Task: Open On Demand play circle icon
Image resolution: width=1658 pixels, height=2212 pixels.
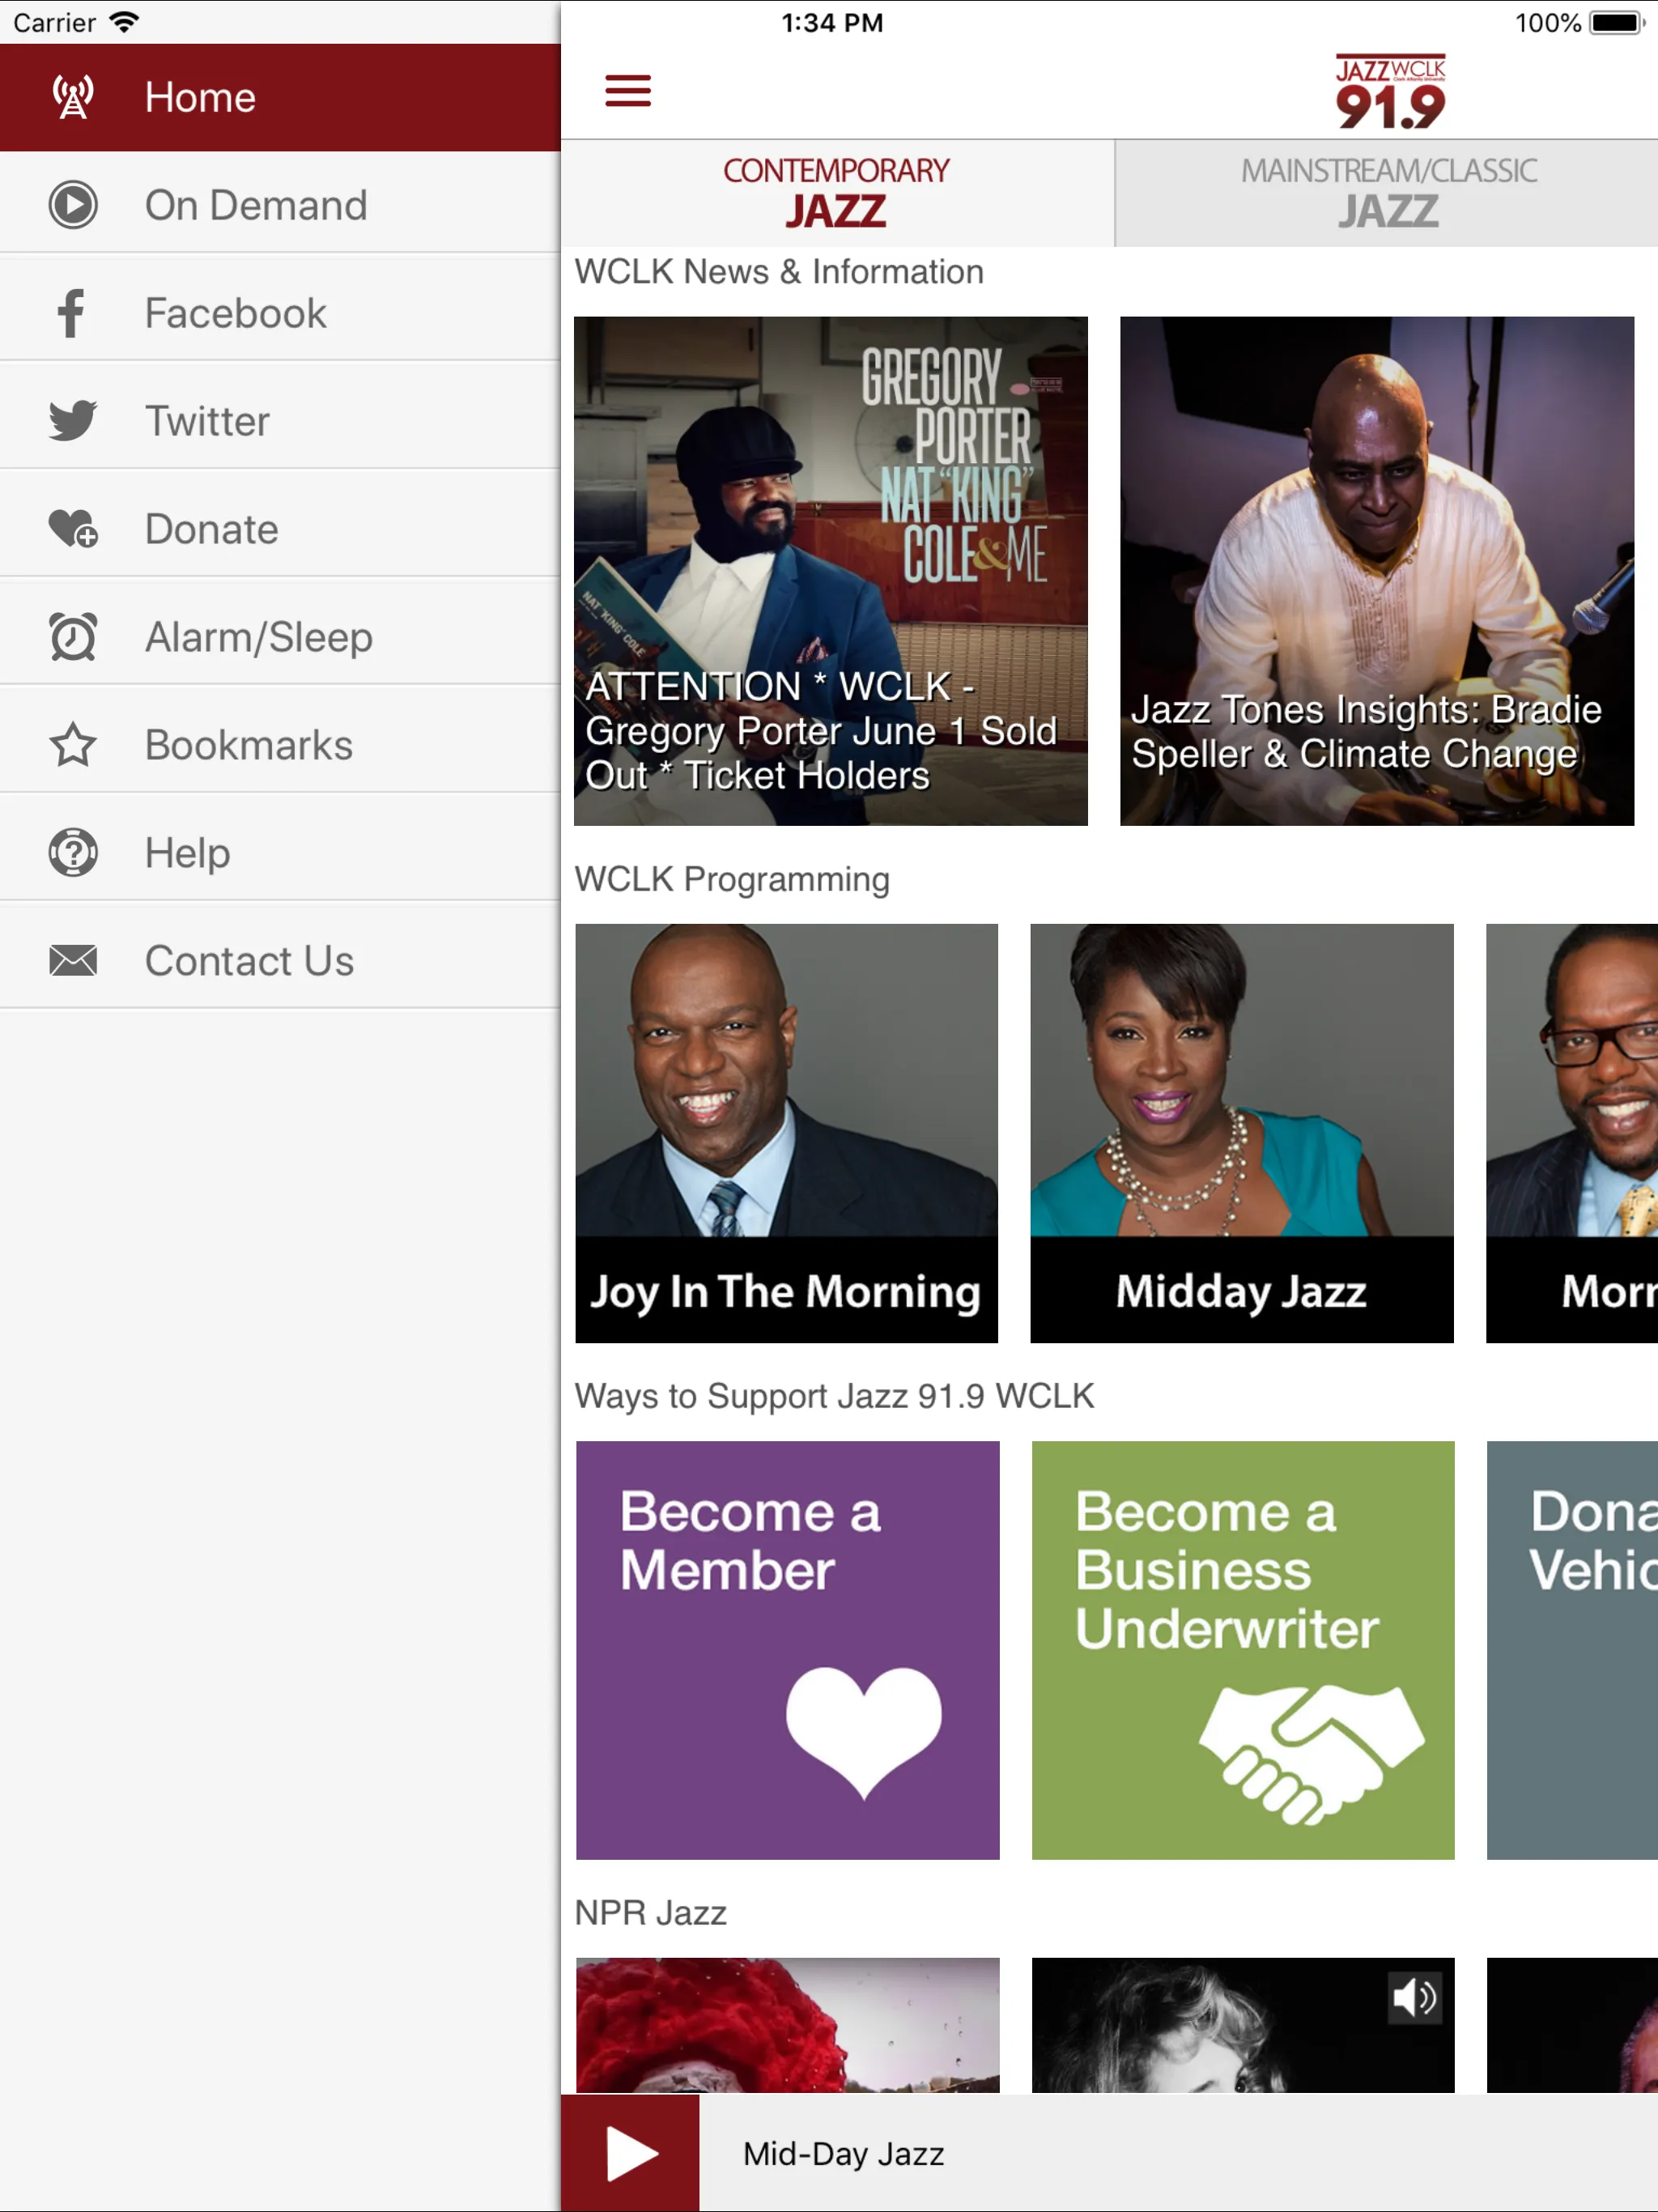Action: [73, 205]
